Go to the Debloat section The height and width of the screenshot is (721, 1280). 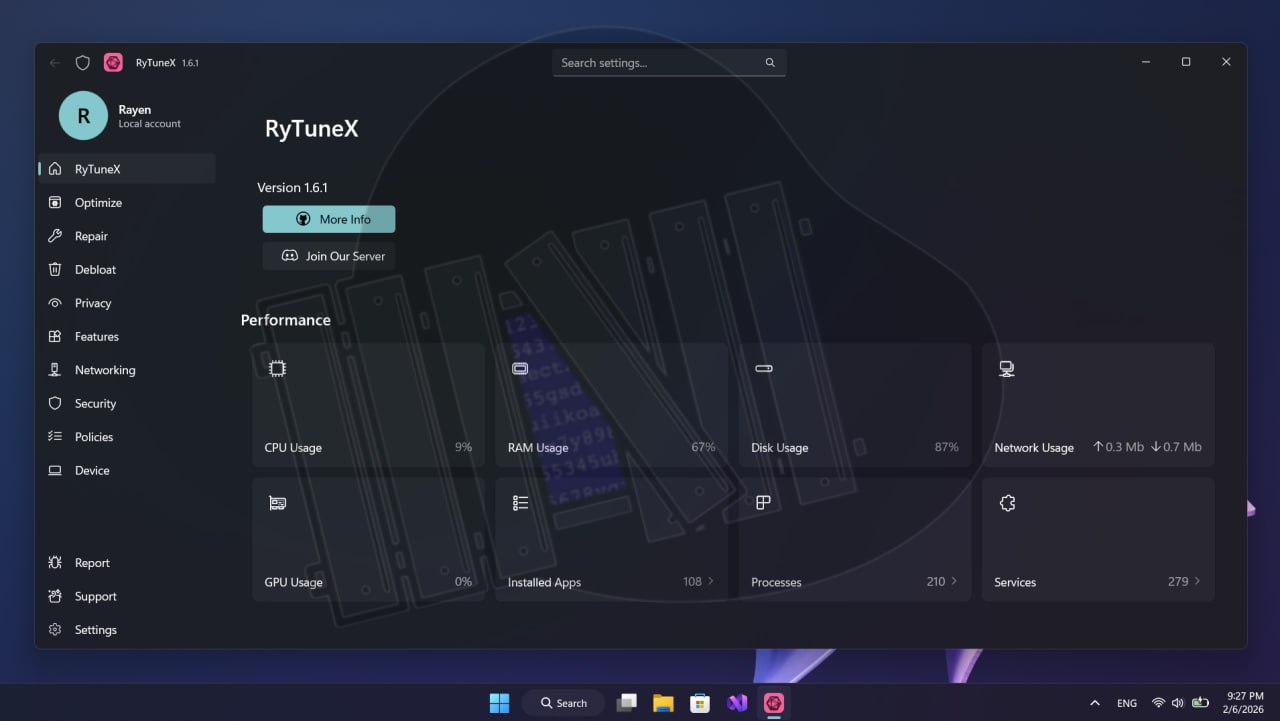click(95, 270)
